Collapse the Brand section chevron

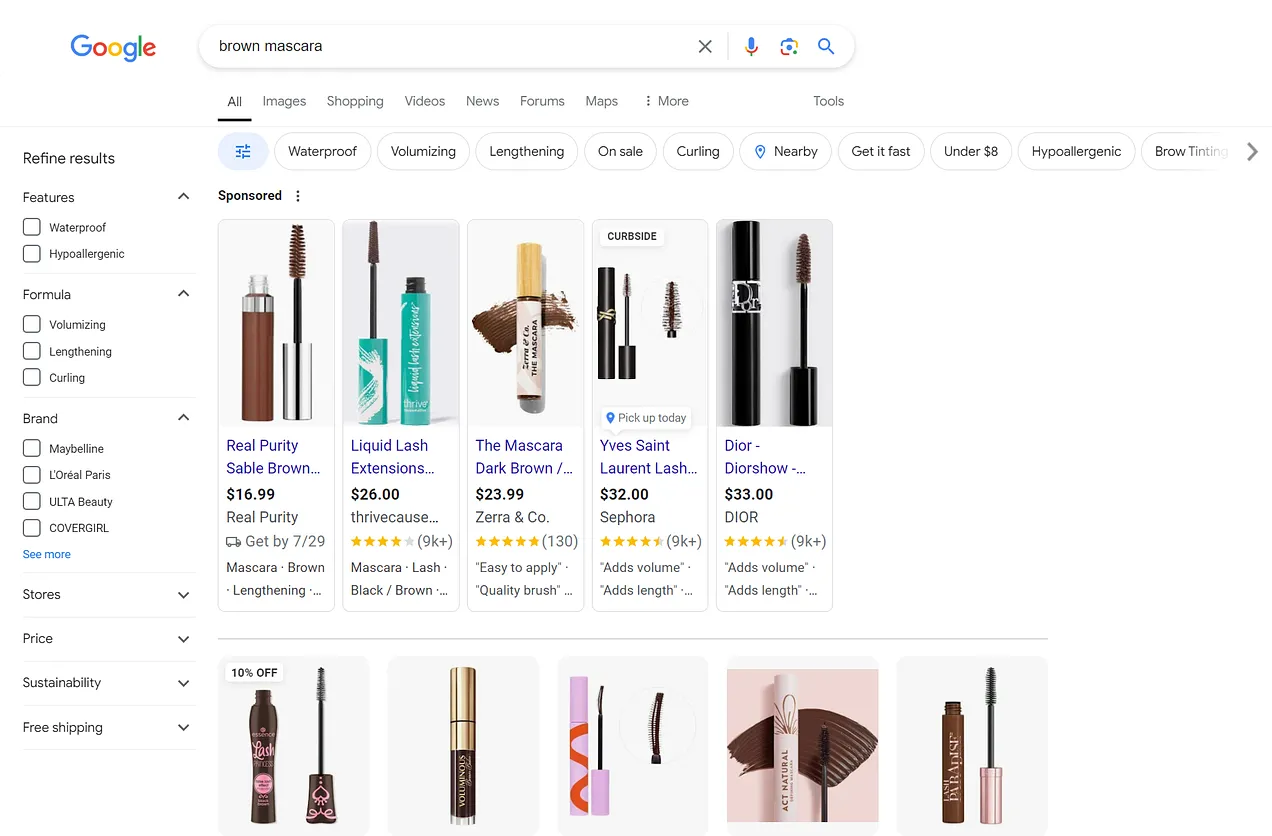pos(183,418)
